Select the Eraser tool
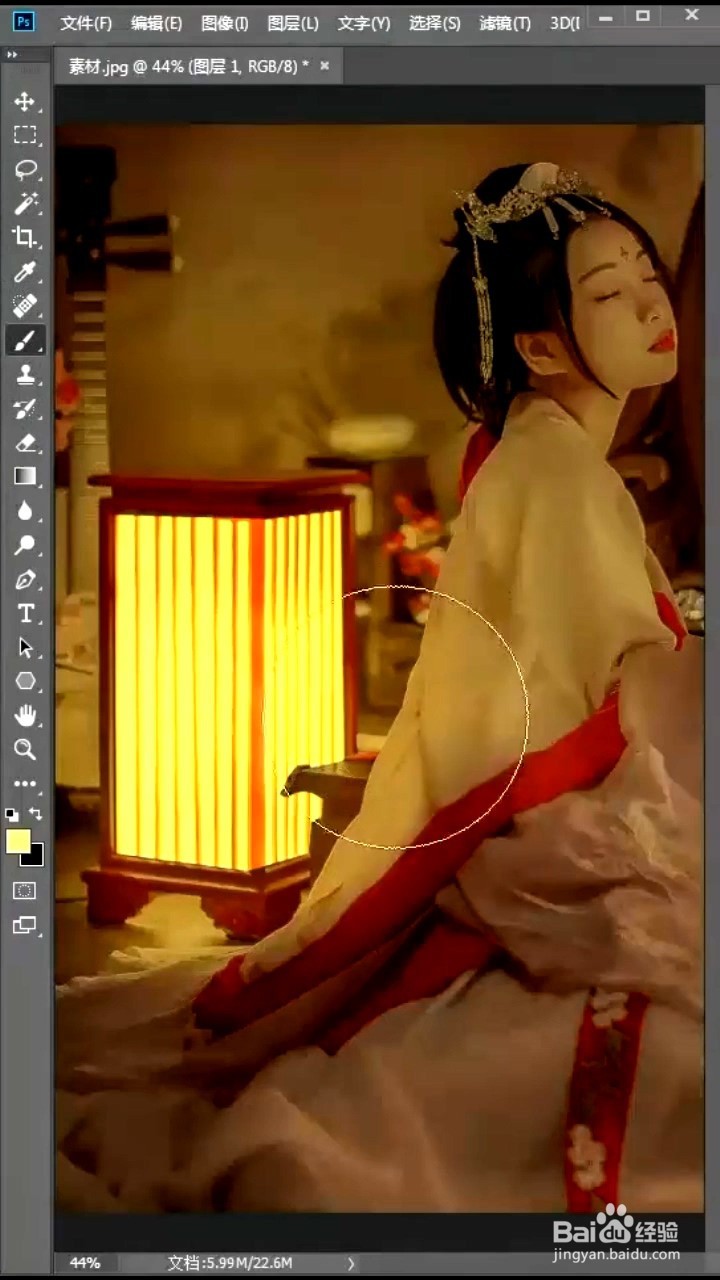The image size is (720, 1280). point(25,442)
